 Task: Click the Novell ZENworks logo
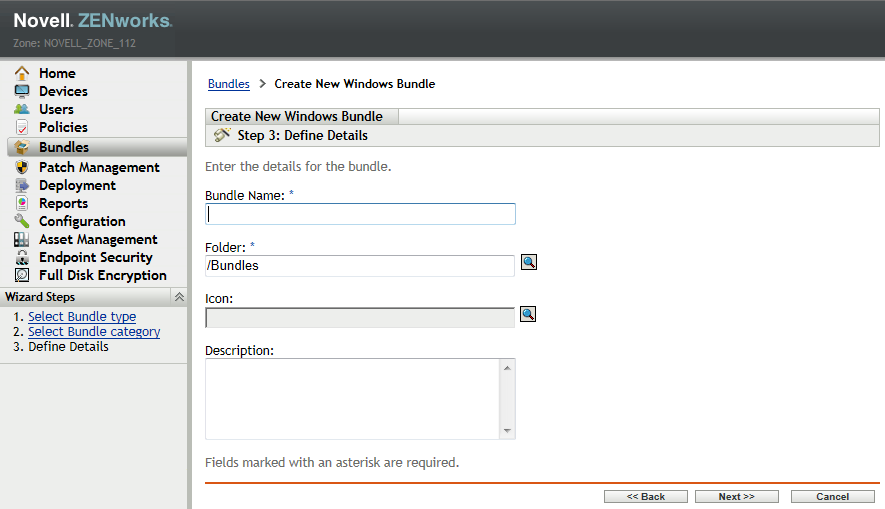[x=93, y=21]
